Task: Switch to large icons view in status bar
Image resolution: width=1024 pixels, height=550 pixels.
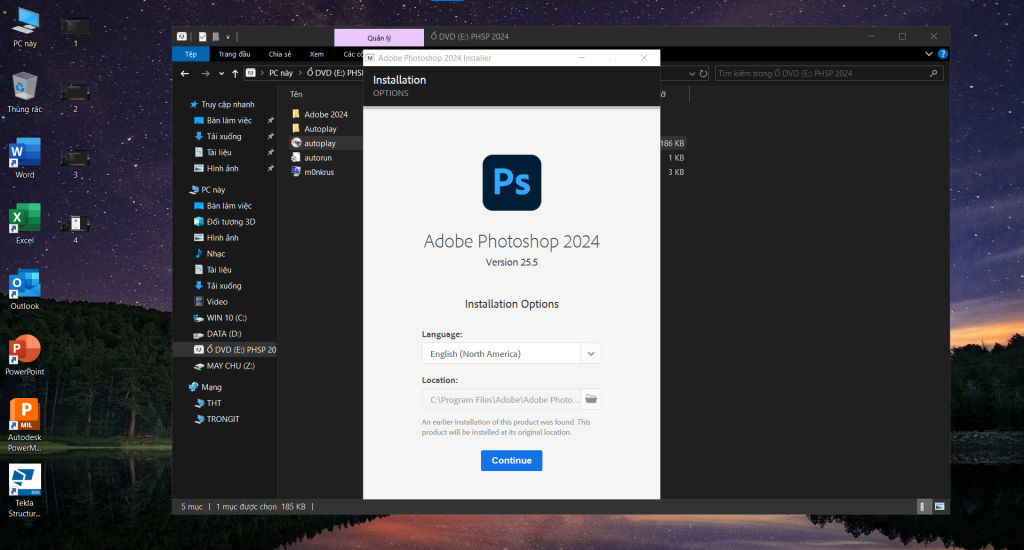Action: 939,506
